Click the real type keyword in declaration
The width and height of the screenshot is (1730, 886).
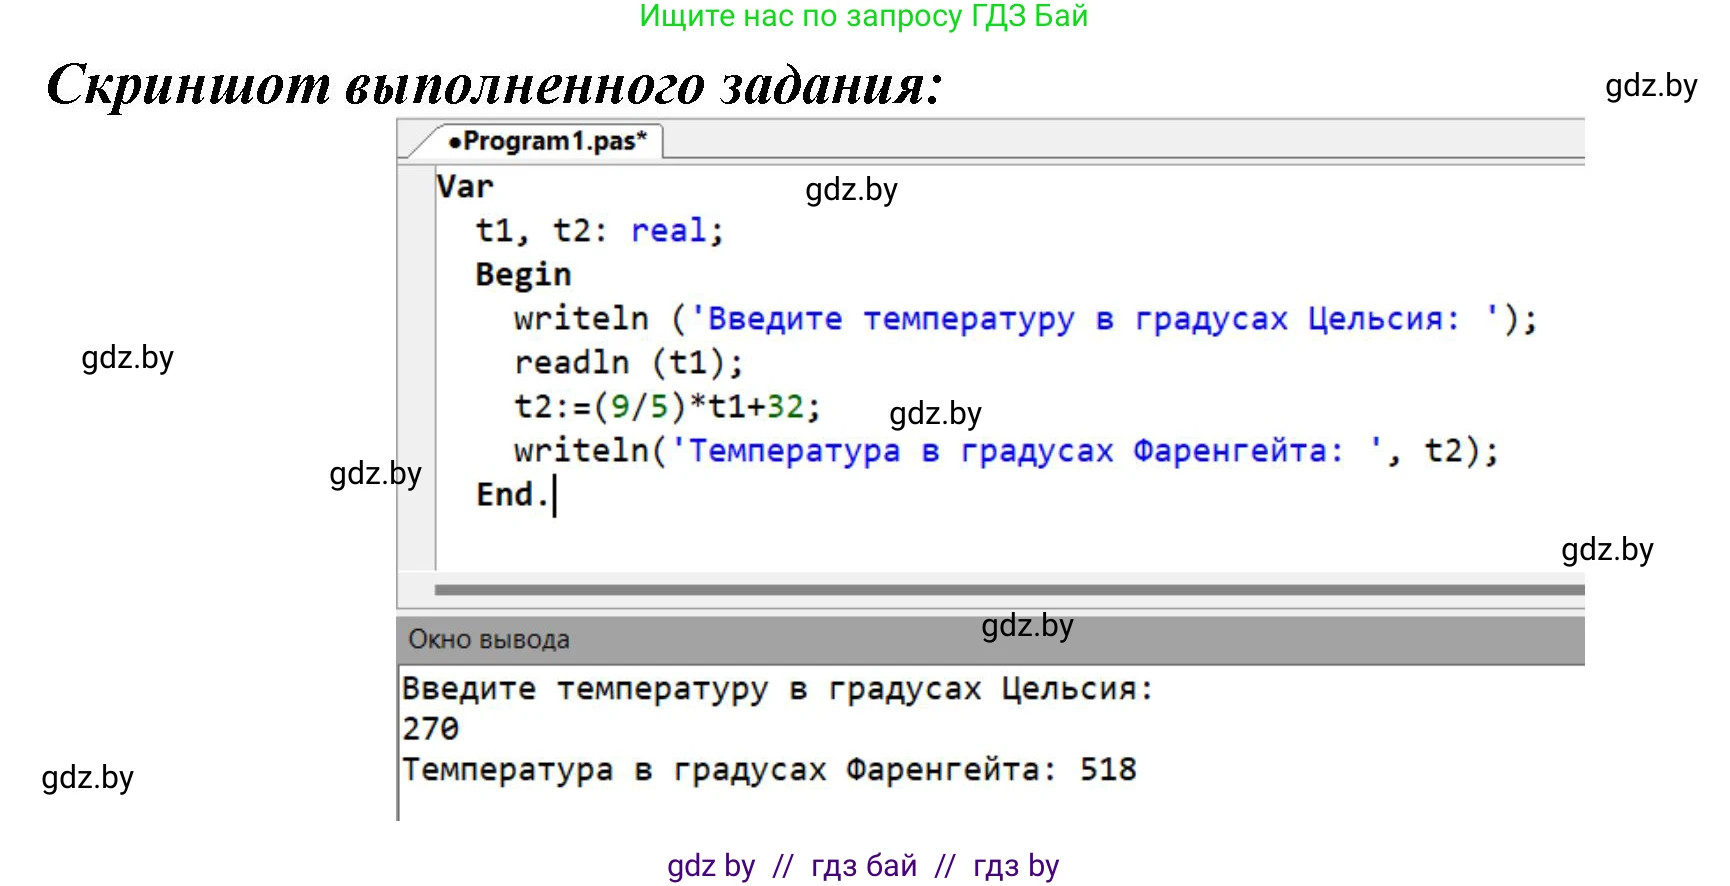(x=667, y=231)
